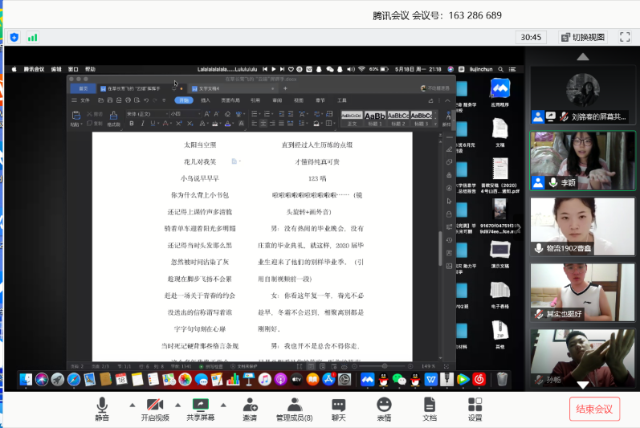Screen dimensions: 640x428
Task: Click the Undo arrow in WPS toolbar
Action: pyautogui.click(x=146, y=100)
